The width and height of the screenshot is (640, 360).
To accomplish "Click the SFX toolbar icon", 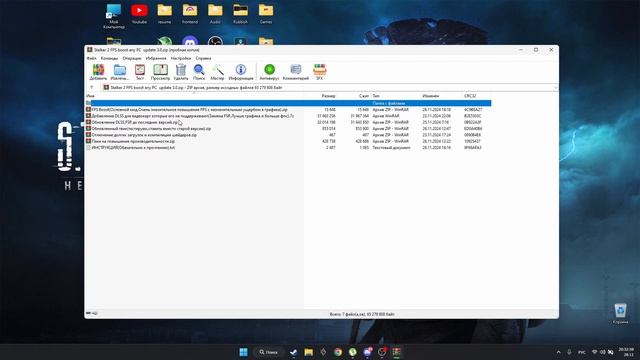I will coord(320,72).
